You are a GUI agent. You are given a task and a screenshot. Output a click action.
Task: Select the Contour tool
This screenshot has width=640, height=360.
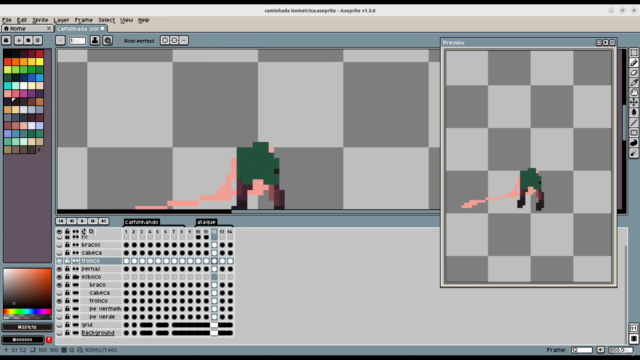pyautogui.click(x=633, y=142)
